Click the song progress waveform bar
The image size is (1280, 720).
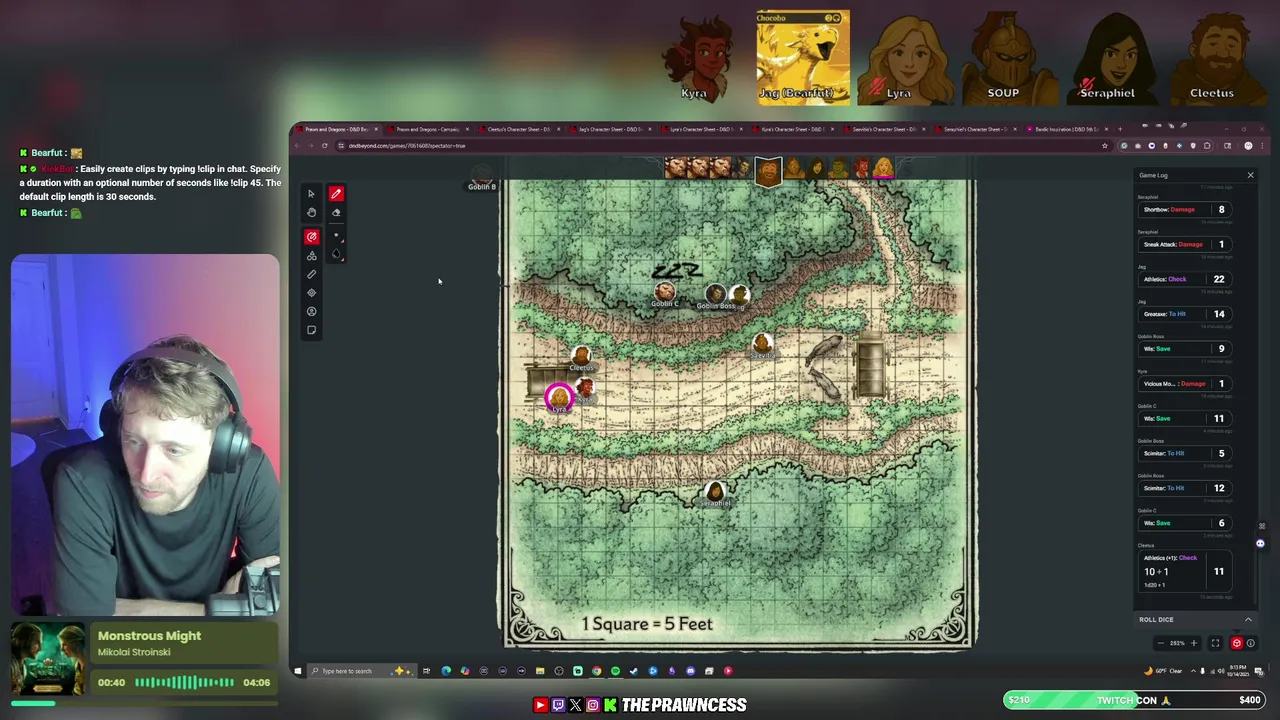[x=184, y=682]
